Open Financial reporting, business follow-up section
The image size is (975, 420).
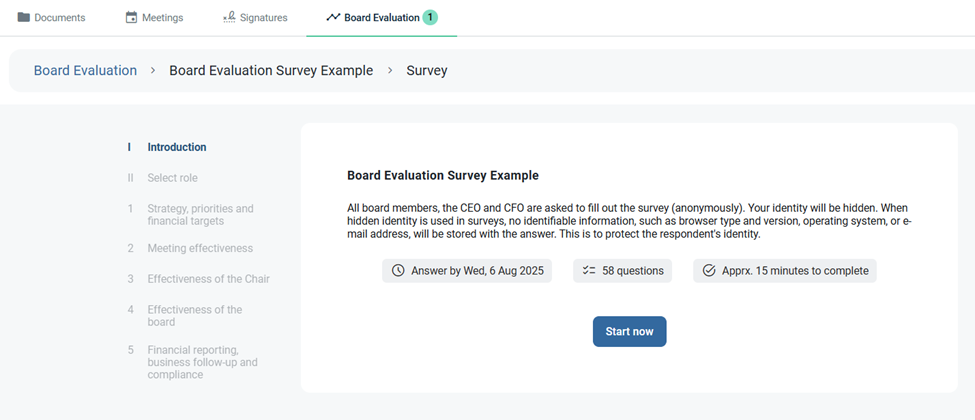pos(202,362)
